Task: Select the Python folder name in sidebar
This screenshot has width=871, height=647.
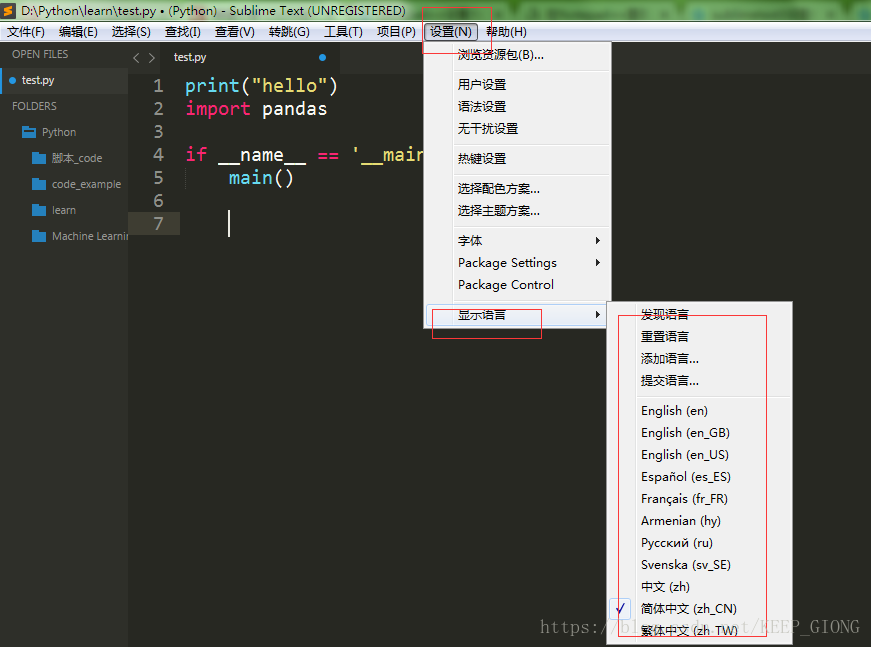Action: coord(59,132)
